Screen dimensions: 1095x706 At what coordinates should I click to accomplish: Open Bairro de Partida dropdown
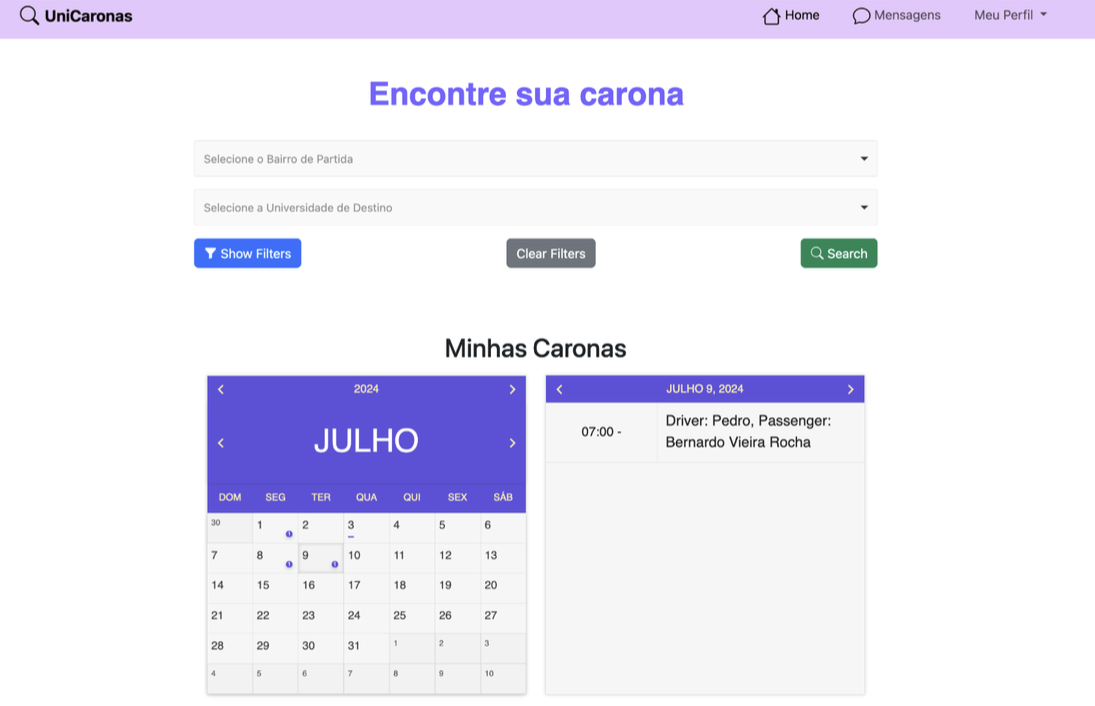[x=535, y=159]
